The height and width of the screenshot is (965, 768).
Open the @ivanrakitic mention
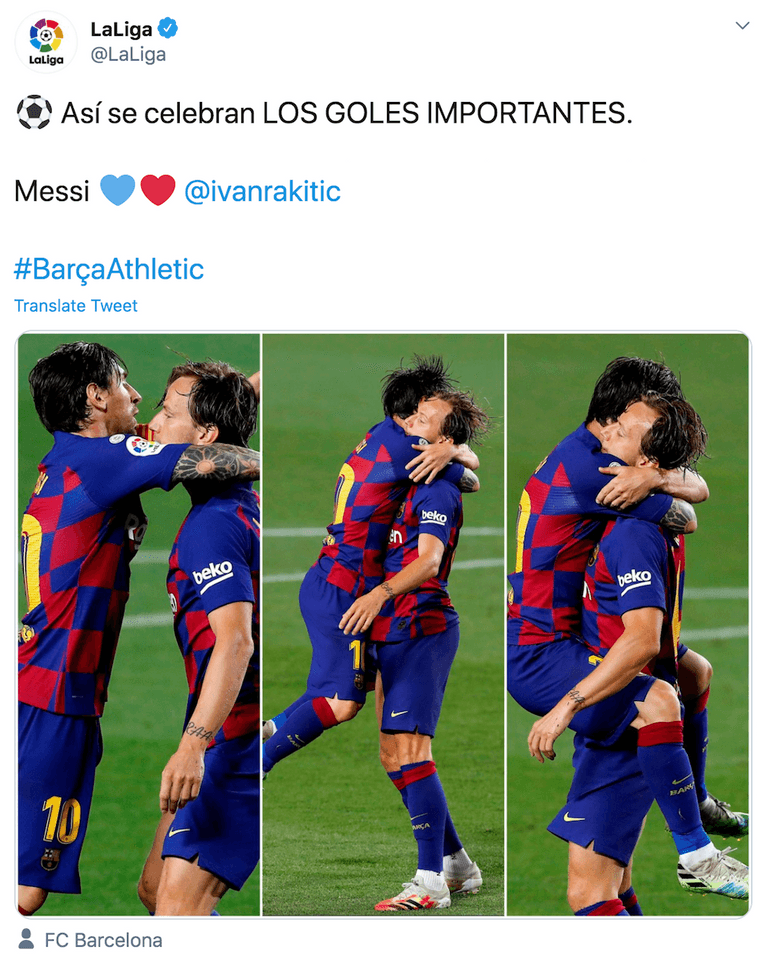pos(262,191)
